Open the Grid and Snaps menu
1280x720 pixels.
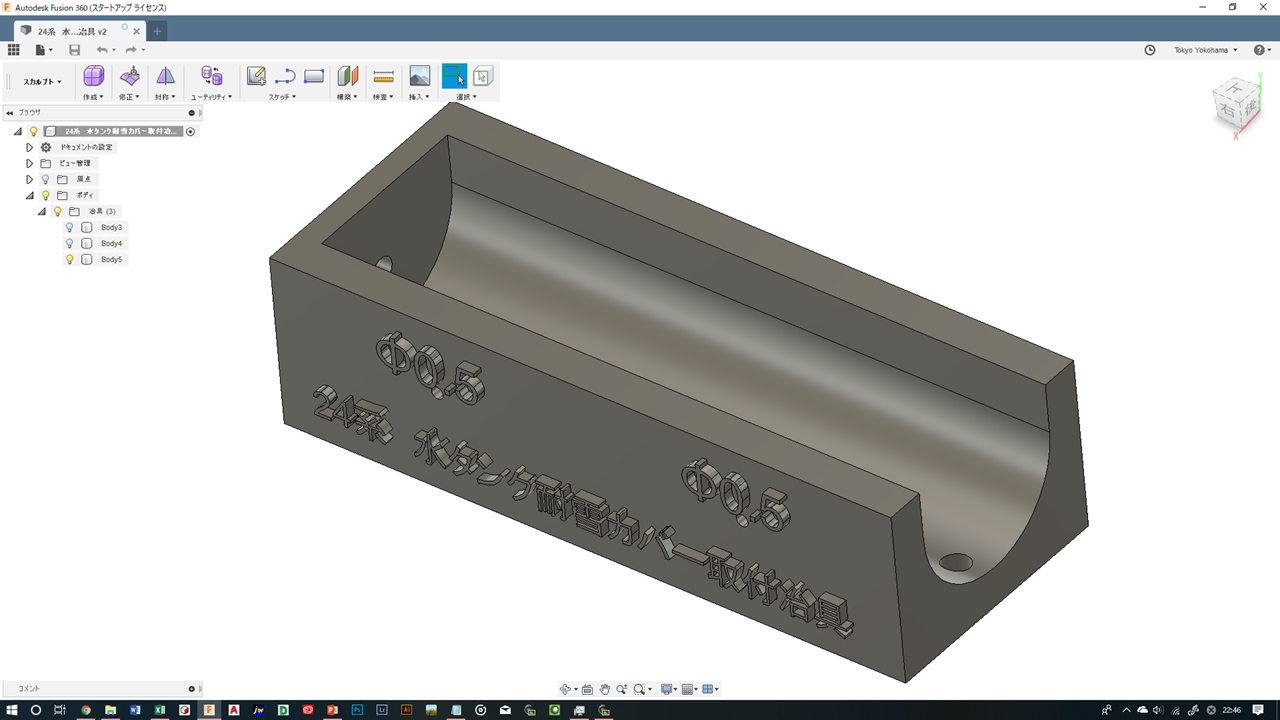pyautogui.click(x=690, y=689)
